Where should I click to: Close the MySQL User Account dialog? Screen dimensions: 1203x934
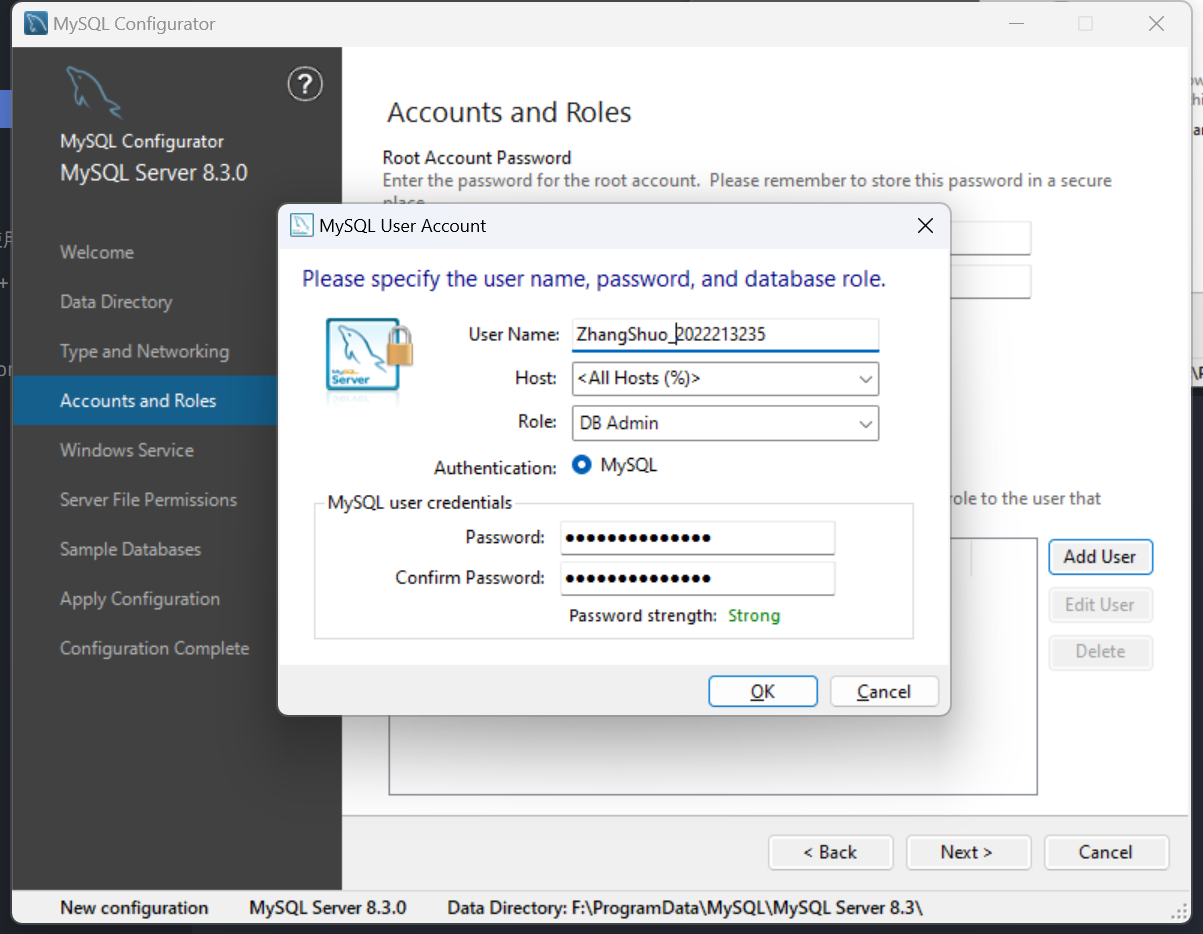925,226
